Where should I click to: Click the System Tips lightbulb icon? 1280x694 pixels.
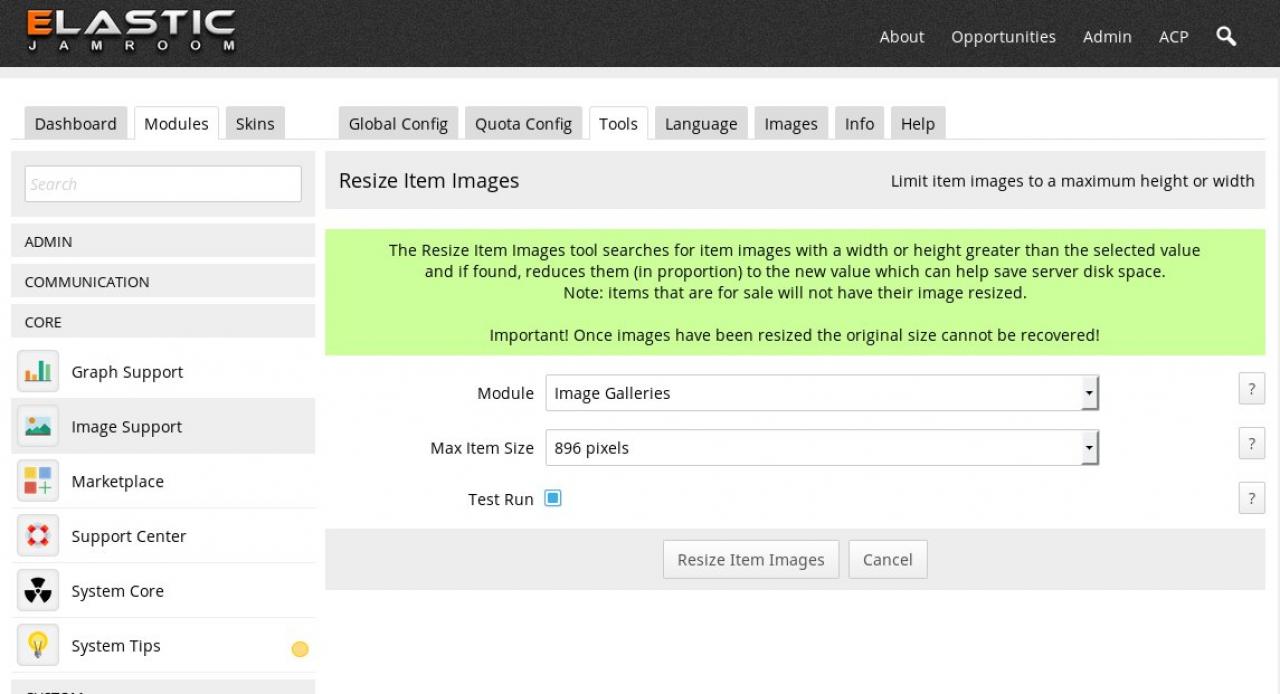click(x=38, y=646)
